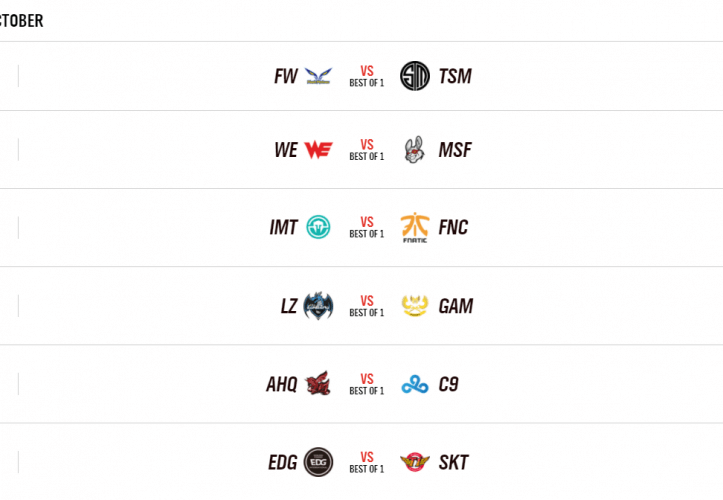Open the LZ vs GAM match row
Image resolution: width=723 pixels, height=500 pixels.
pyautogui.click(x=366, y=306)
